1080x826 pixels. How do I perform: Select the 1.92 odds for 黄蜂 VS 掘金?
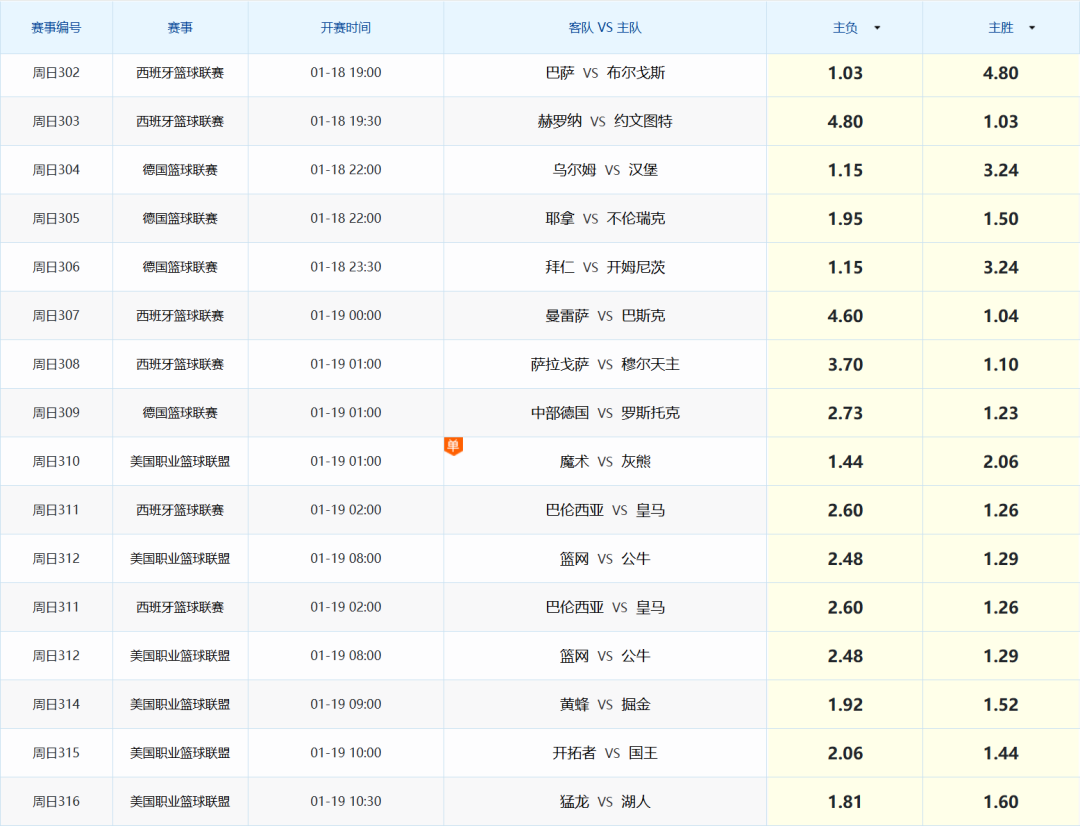[844, 704]
